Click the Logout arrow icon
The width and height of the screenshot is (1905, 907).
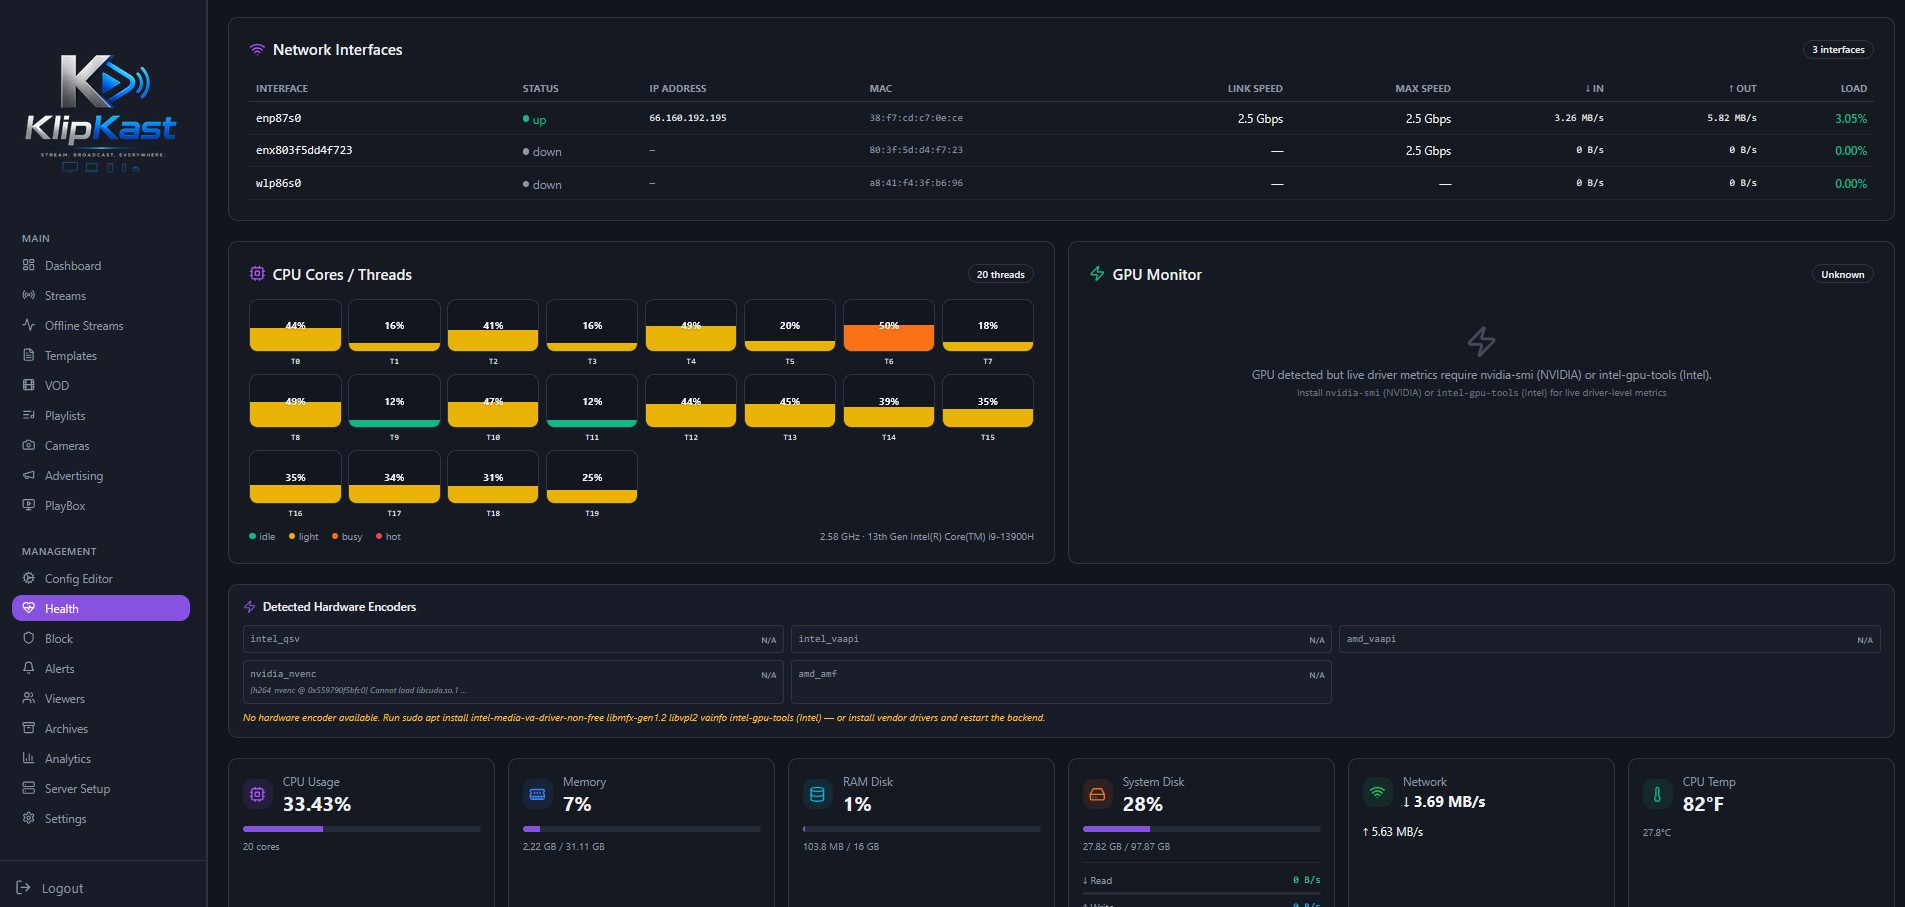pyautogui.click(x=23, y=888)
